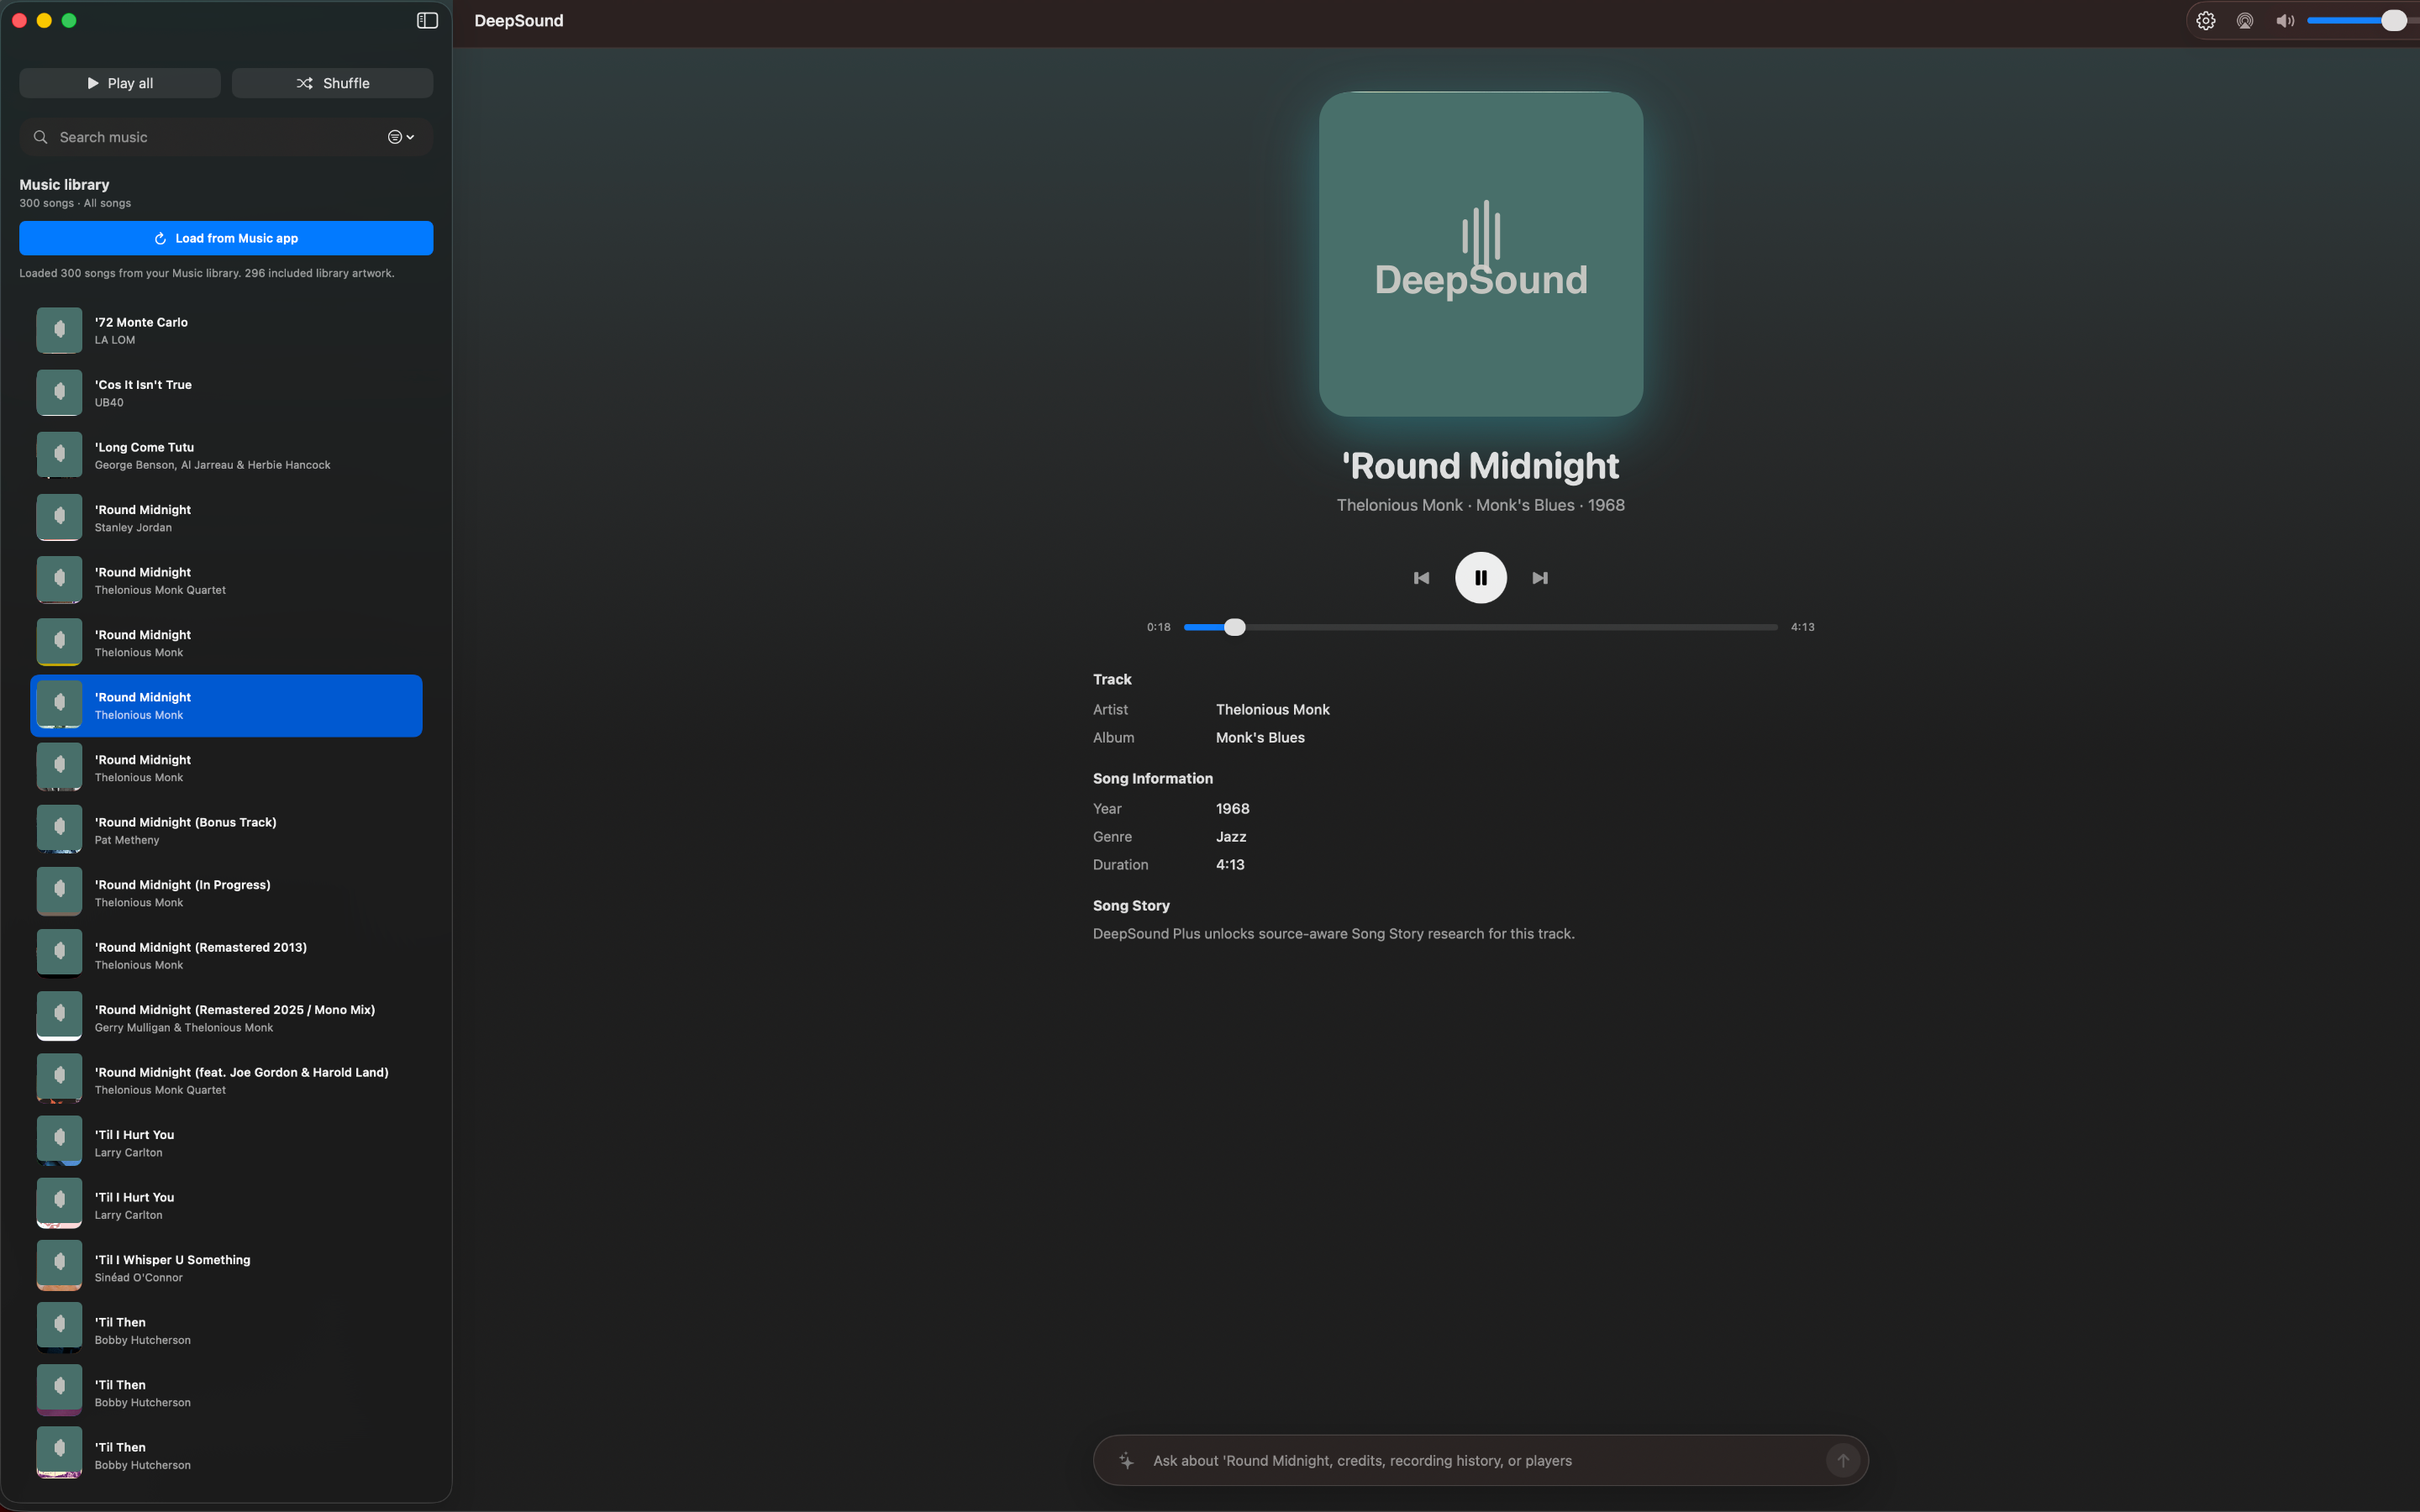Skip to the next track
The width and height of the screenshot is (2420, 1512).
click(1540, 578)
